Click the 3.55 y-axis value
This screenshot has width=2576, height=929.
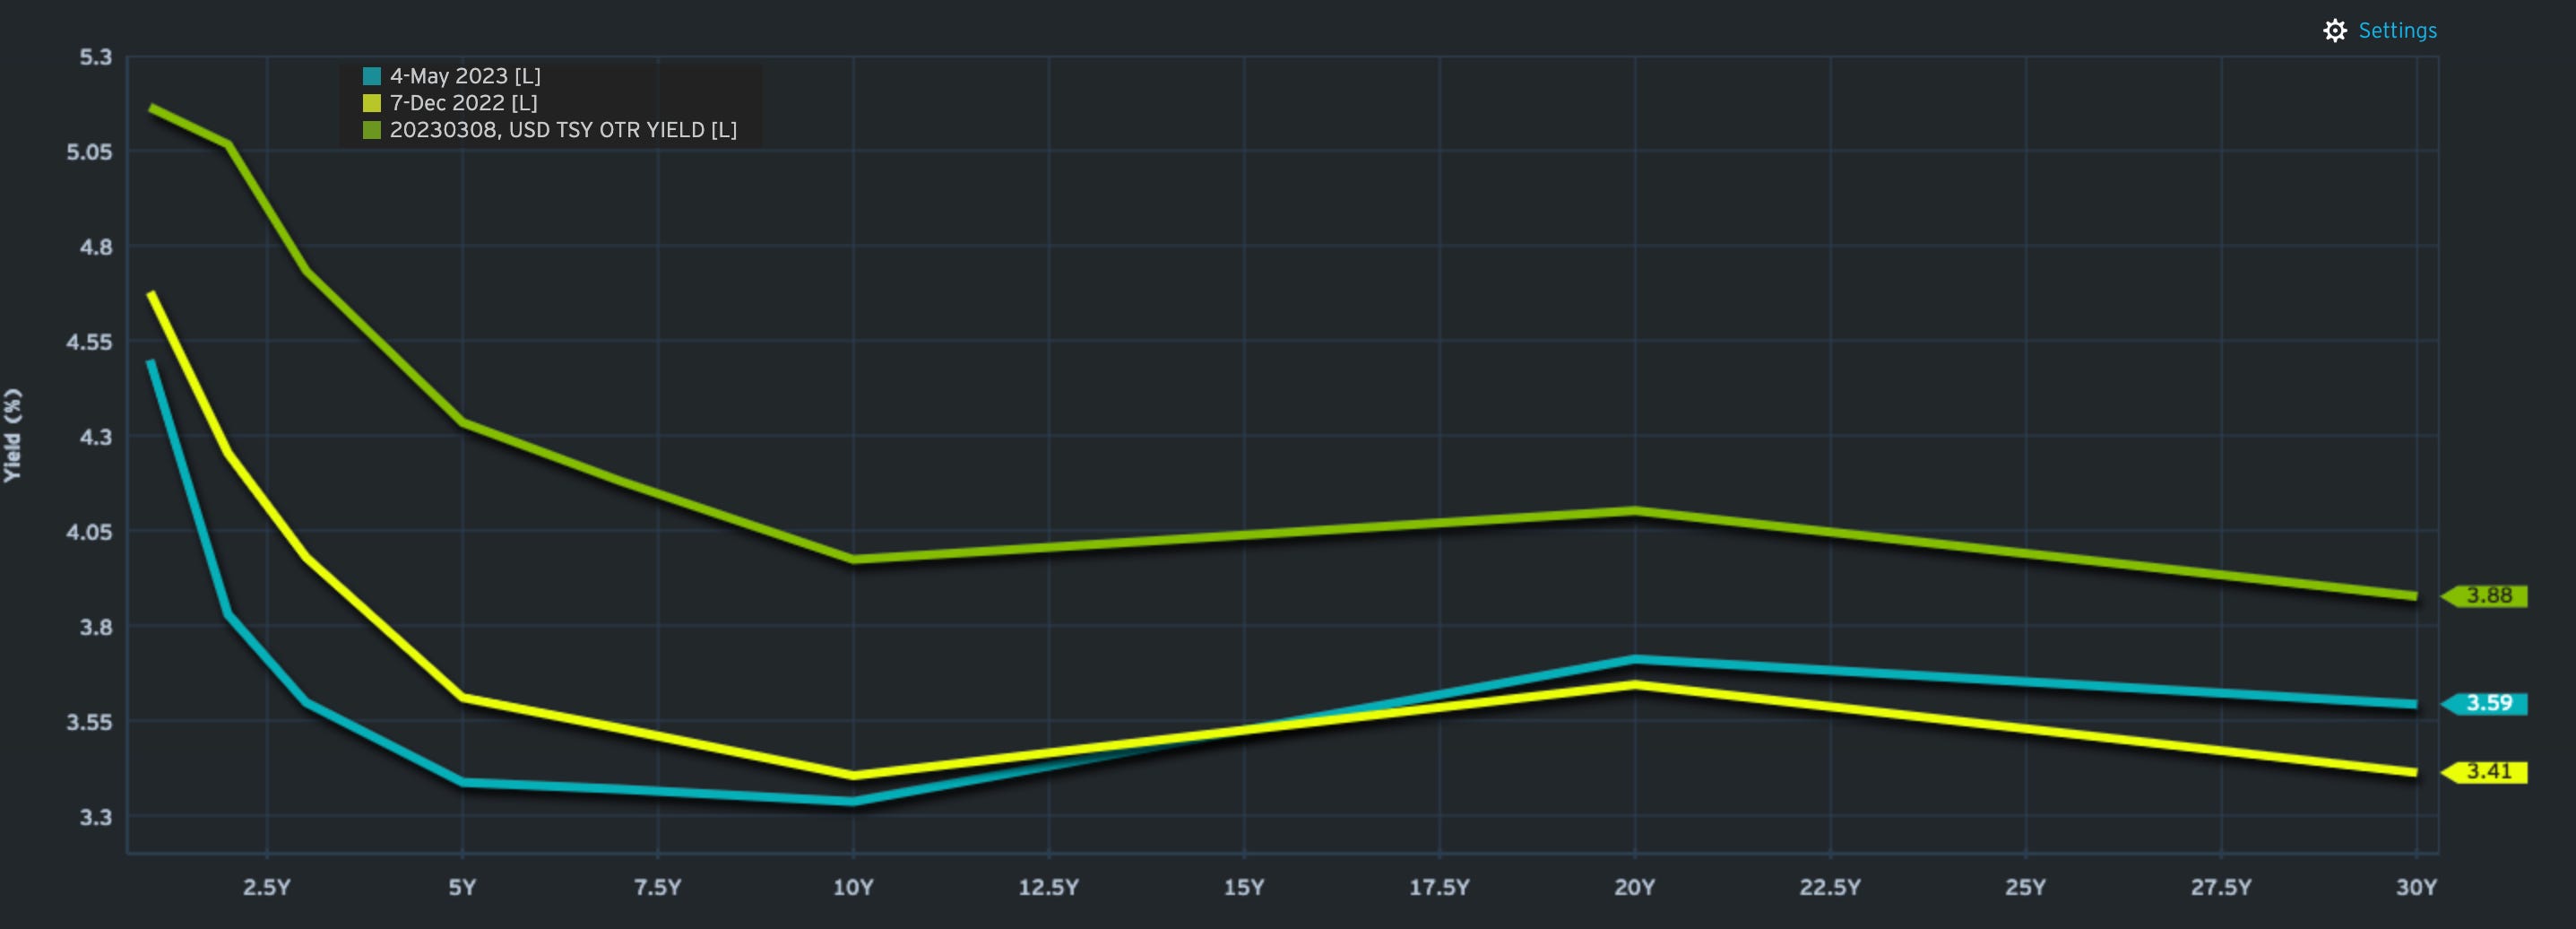90,722
